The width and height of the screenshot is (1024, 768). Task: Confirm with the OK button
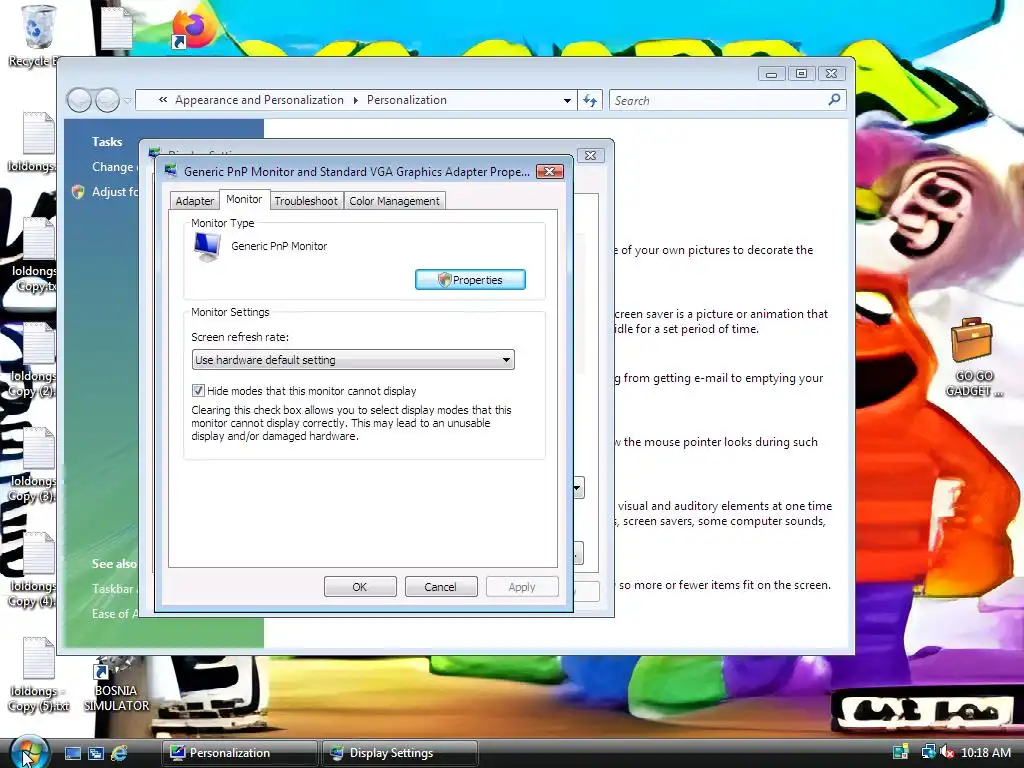click(x=360, y=586)
